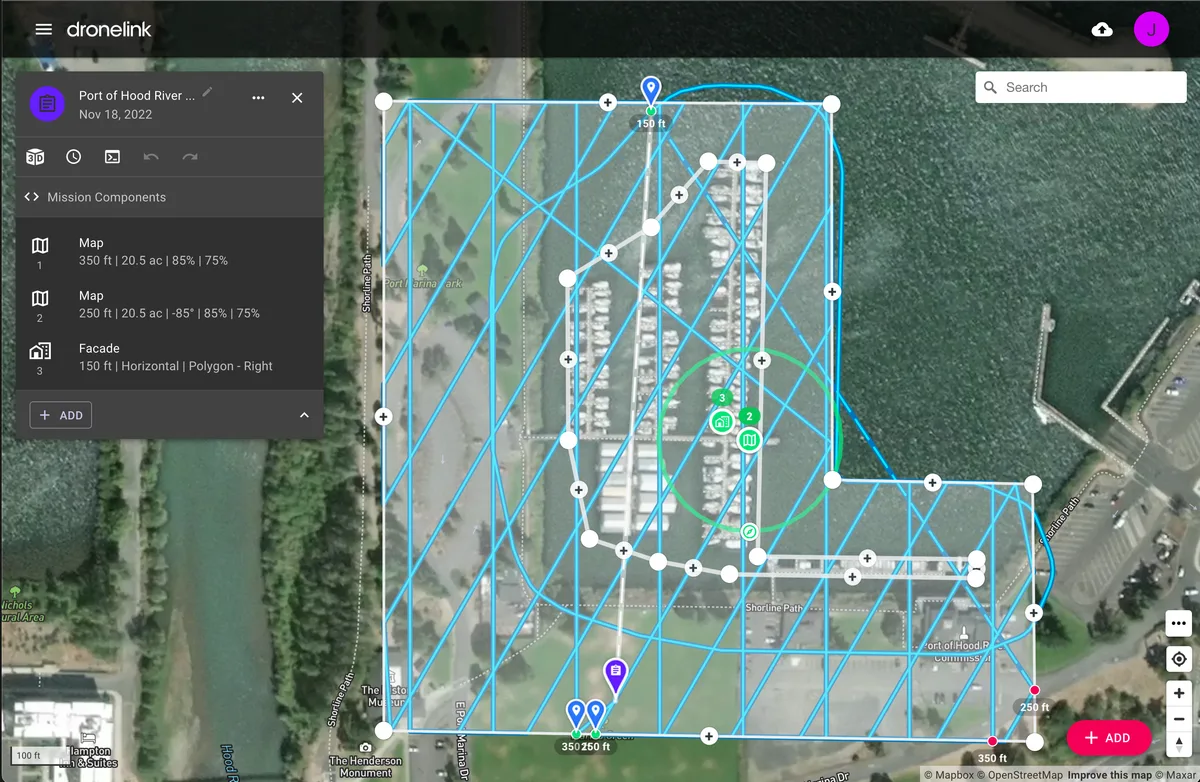Open the plan more options menu
Screen dimensions: 1200x782
point(258,98)
